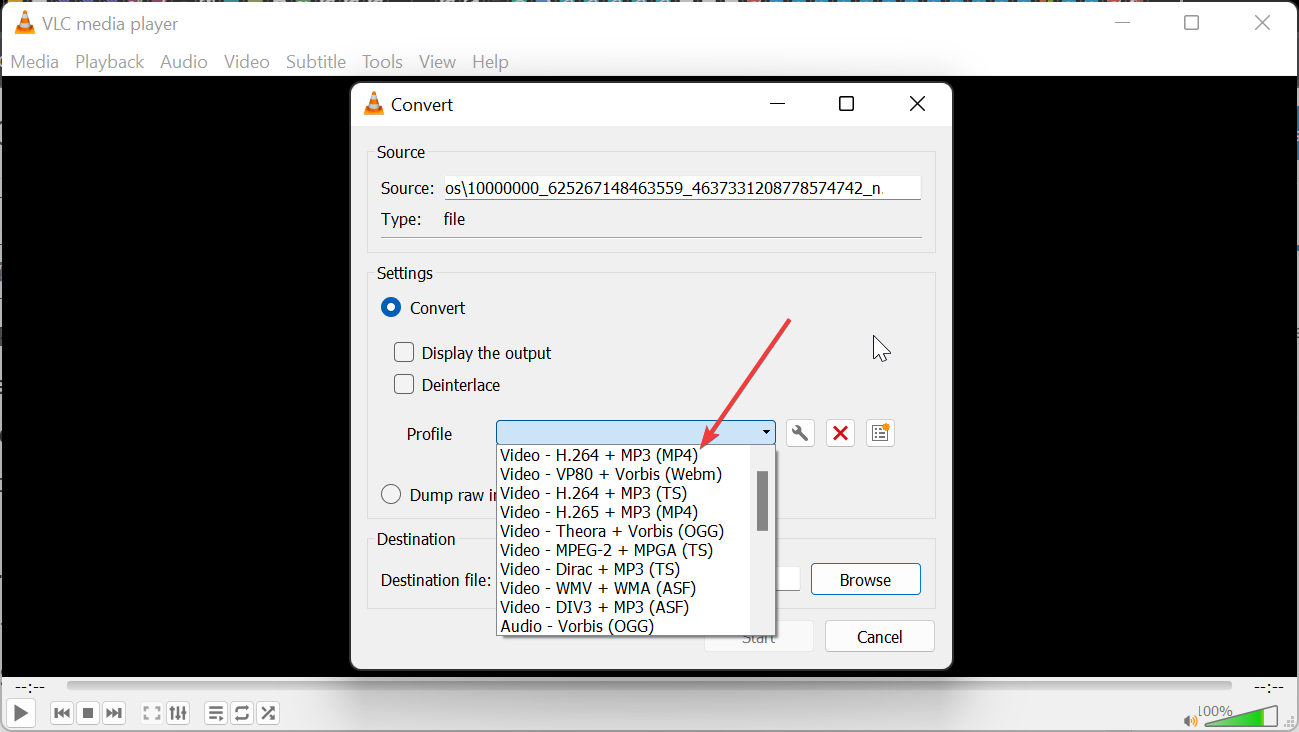Viewport: 1299px width, 732px height.
Task: Open the Tools menu
Action: pyautogui.click(x=382, y=62)
